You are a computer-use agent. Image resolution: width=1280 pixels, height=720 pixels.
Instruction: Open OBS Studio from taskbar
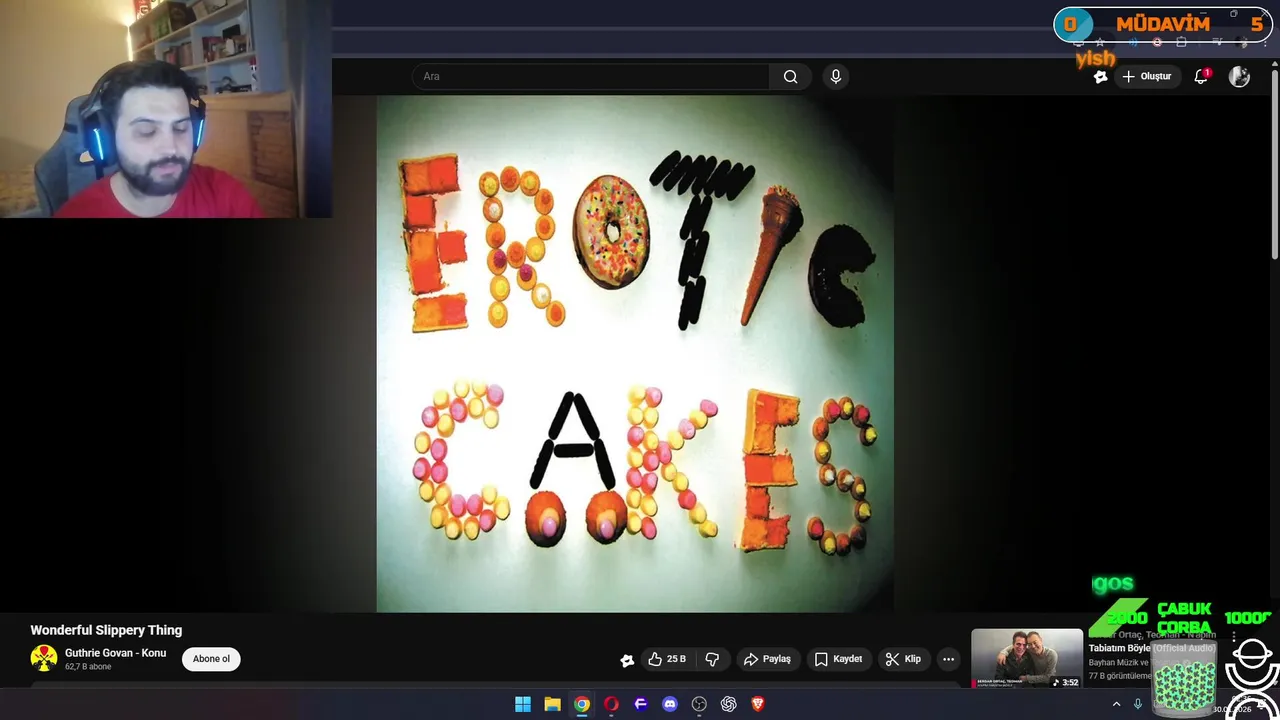click(699, 704)
